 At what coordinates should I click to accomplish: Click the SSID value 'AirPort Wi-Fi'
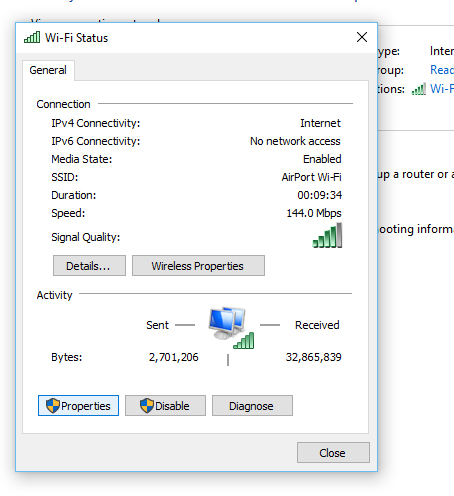[x=311, y=177]
